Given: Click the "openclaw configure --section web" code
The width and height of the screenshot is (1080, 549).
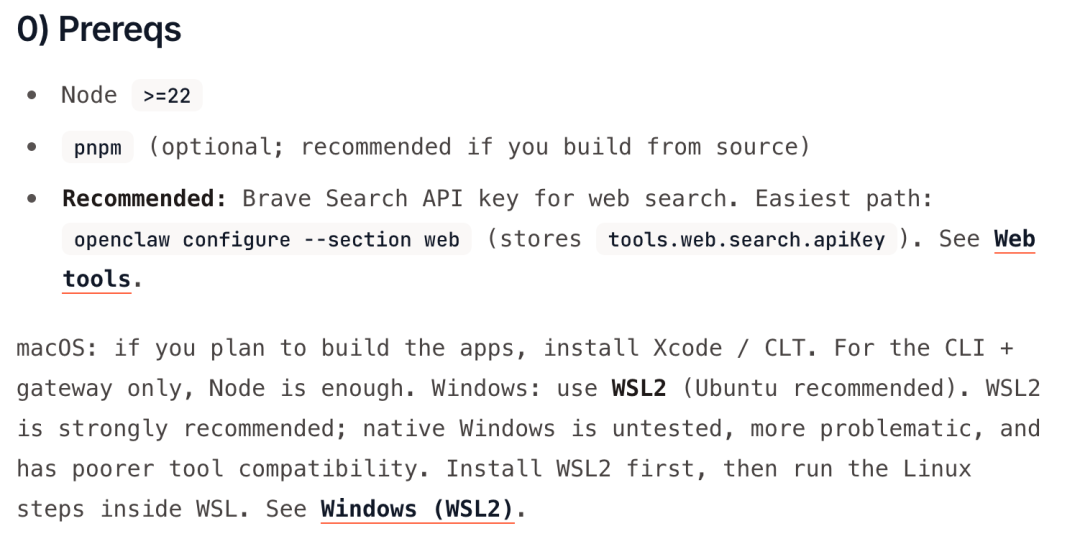Looking at the screenshot, I should click(266, 240).
